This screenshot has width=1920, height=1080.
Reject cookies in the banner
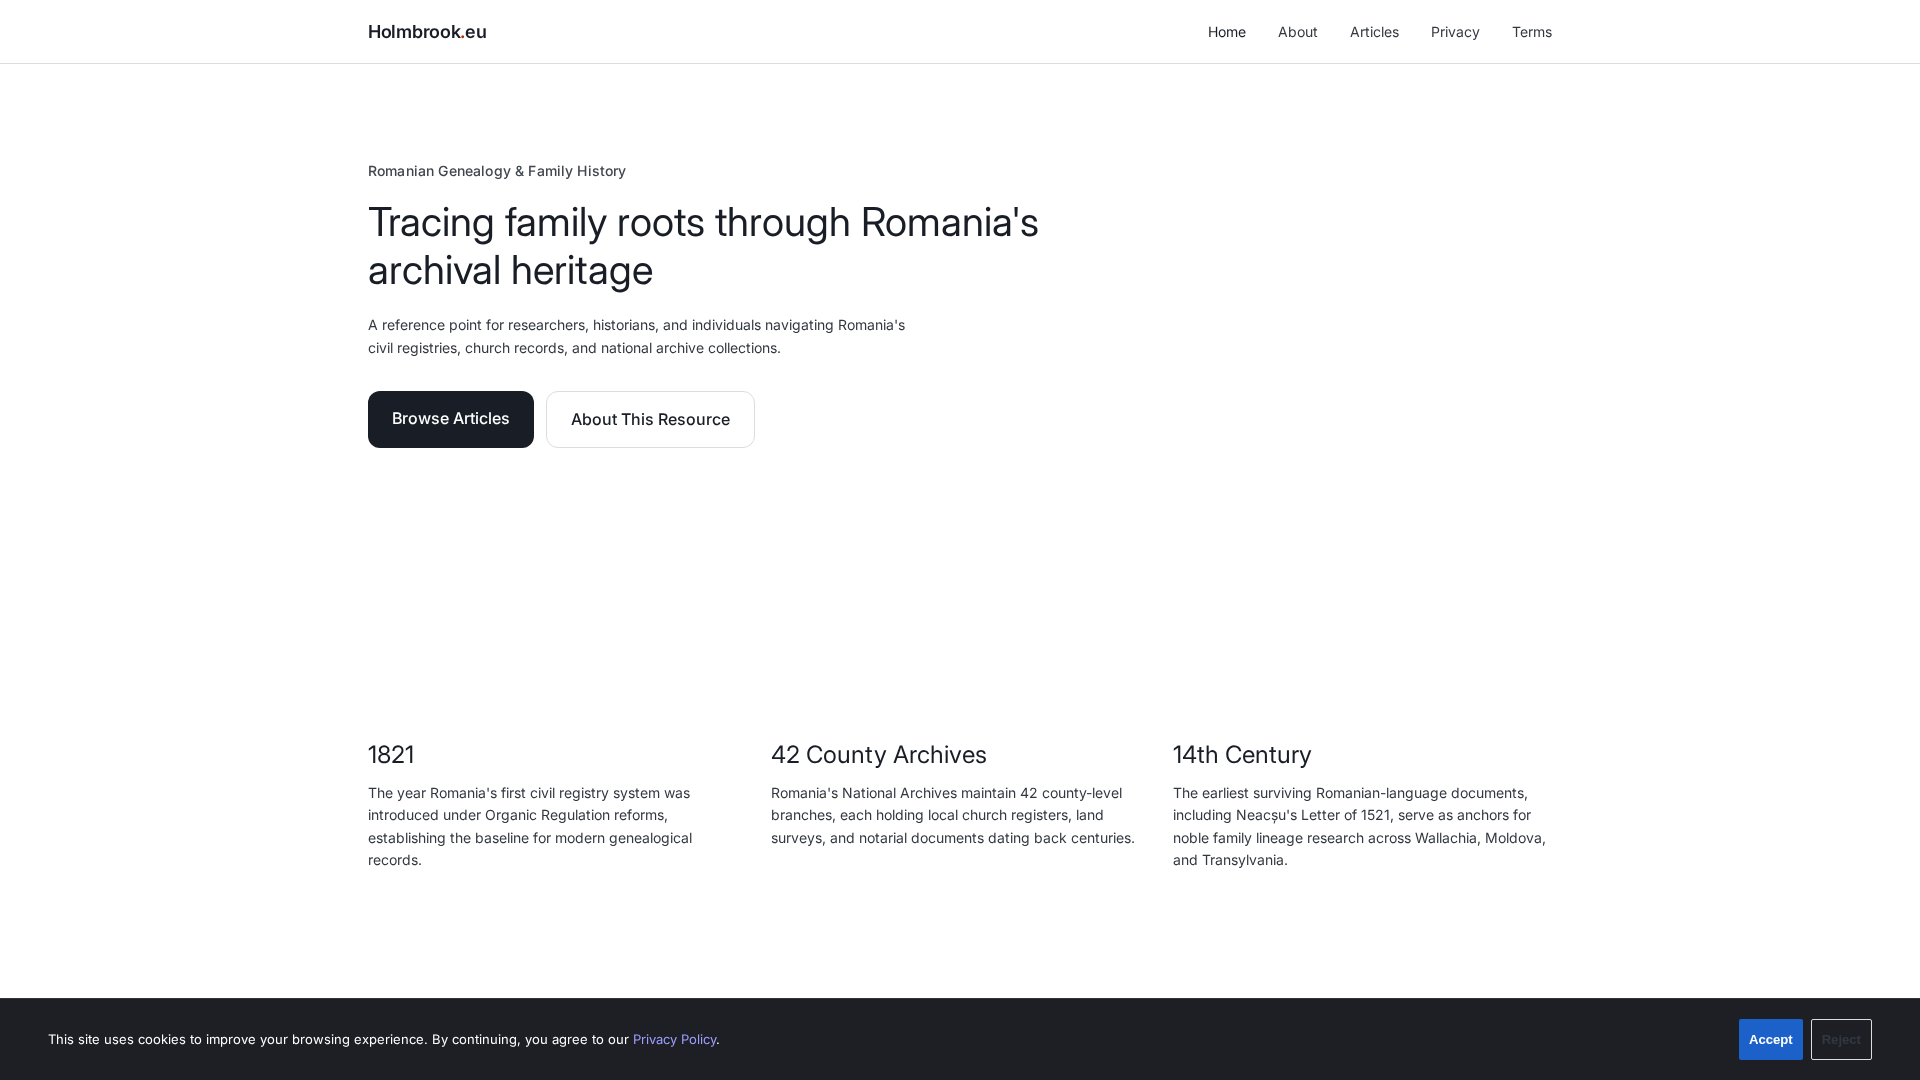pyautogui.click(x=1841, y=1039)
